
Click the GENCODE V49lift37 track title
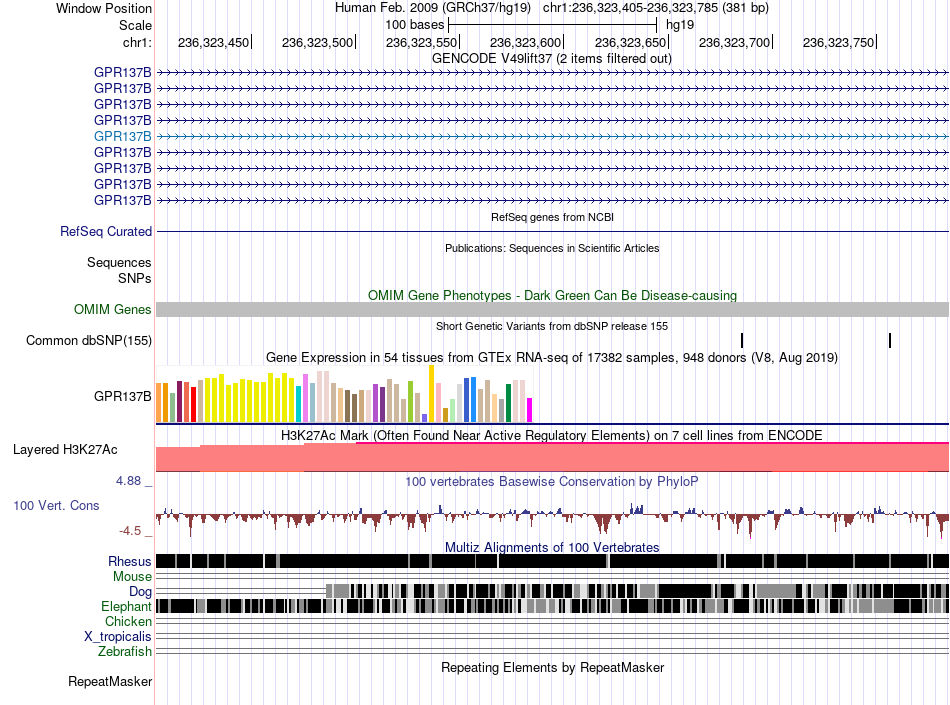pyautogui.click(x=551, y=59)
